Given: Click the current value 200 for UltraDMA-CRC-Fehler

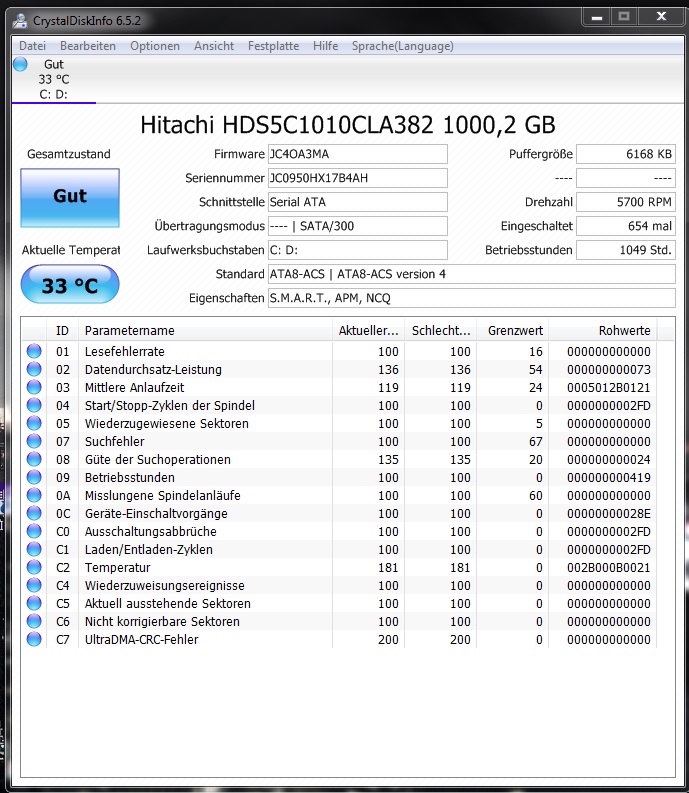Looking at the screenshot, I should tap(388, 640).
